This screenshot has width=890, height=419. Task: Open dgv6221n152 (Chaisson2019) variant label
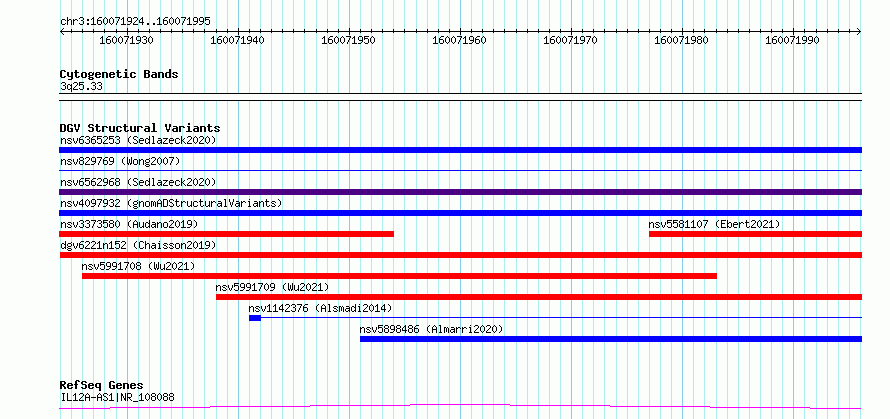coord(138,245)
